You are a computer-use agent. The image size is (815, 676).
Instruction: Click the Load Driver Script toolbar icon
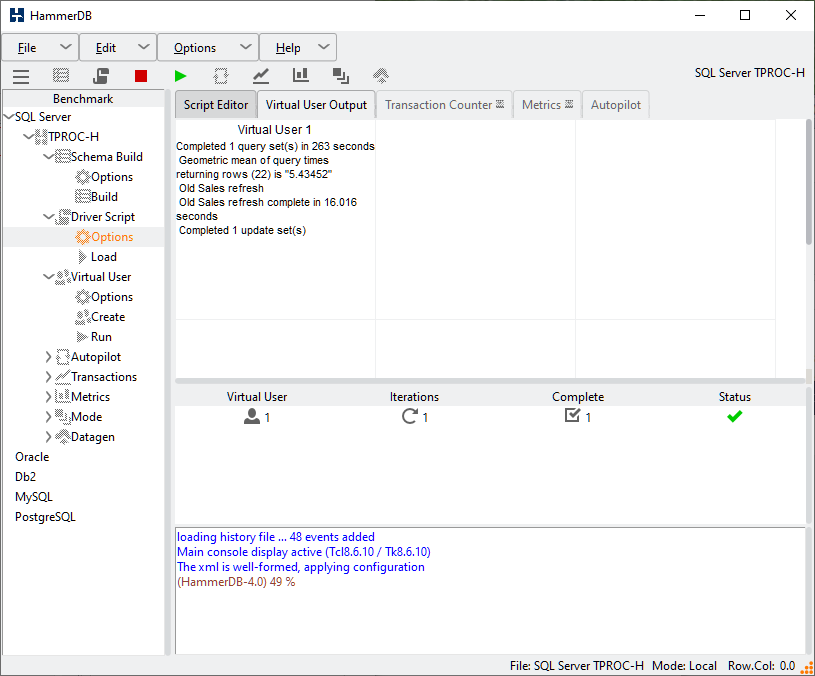[x=101, y=76]
